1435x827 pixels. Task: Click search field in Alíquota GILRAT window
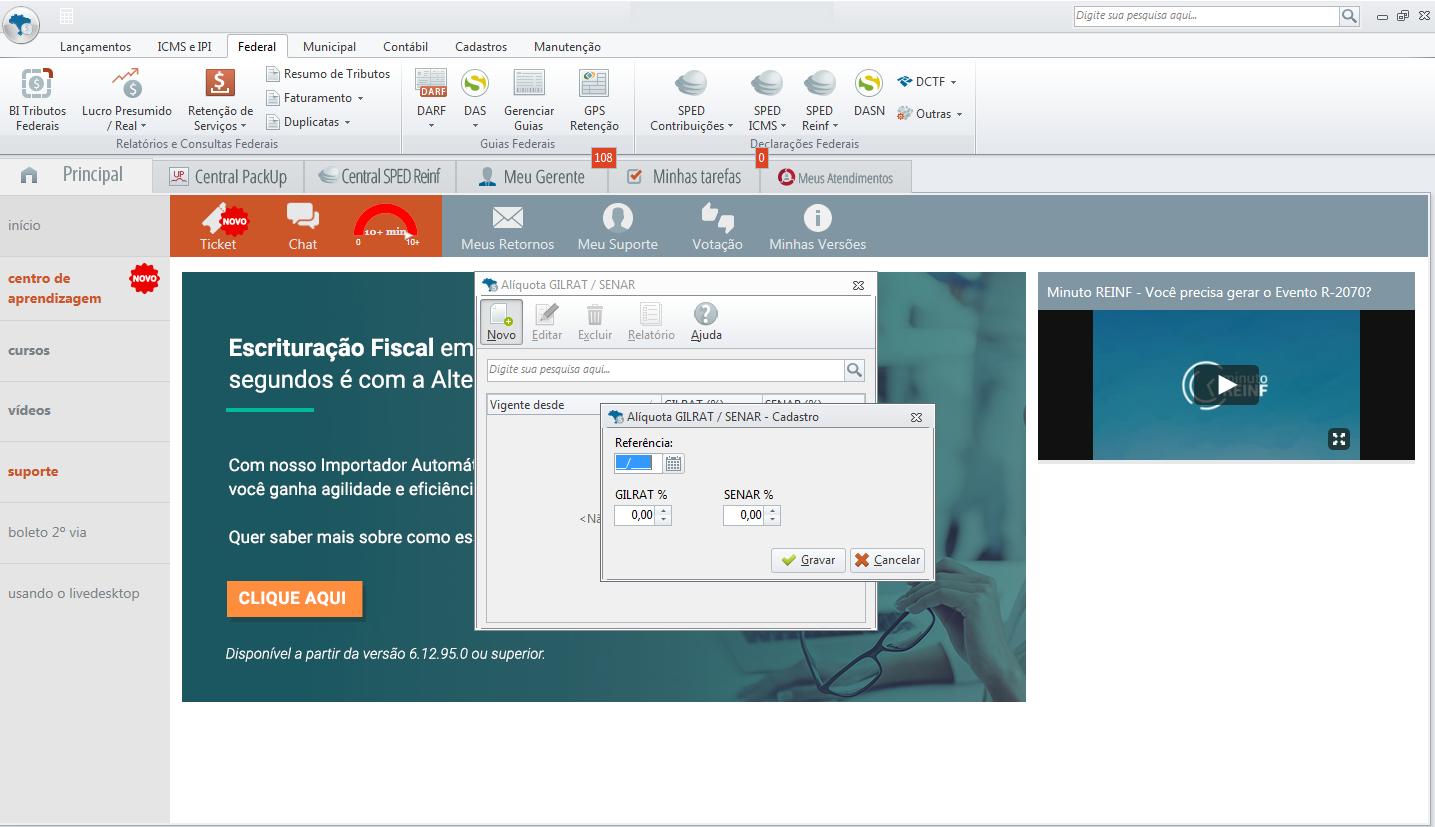tap(665, 370)
